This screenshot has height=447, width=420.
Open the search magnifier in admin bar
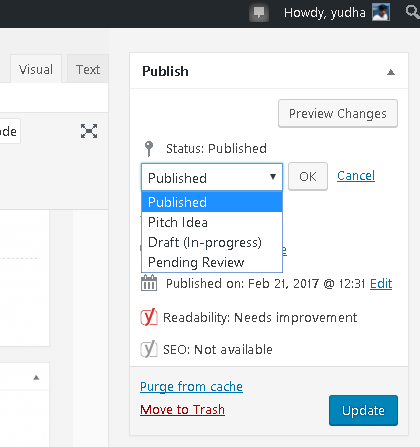pyautogui.click(x=413, y=12)
